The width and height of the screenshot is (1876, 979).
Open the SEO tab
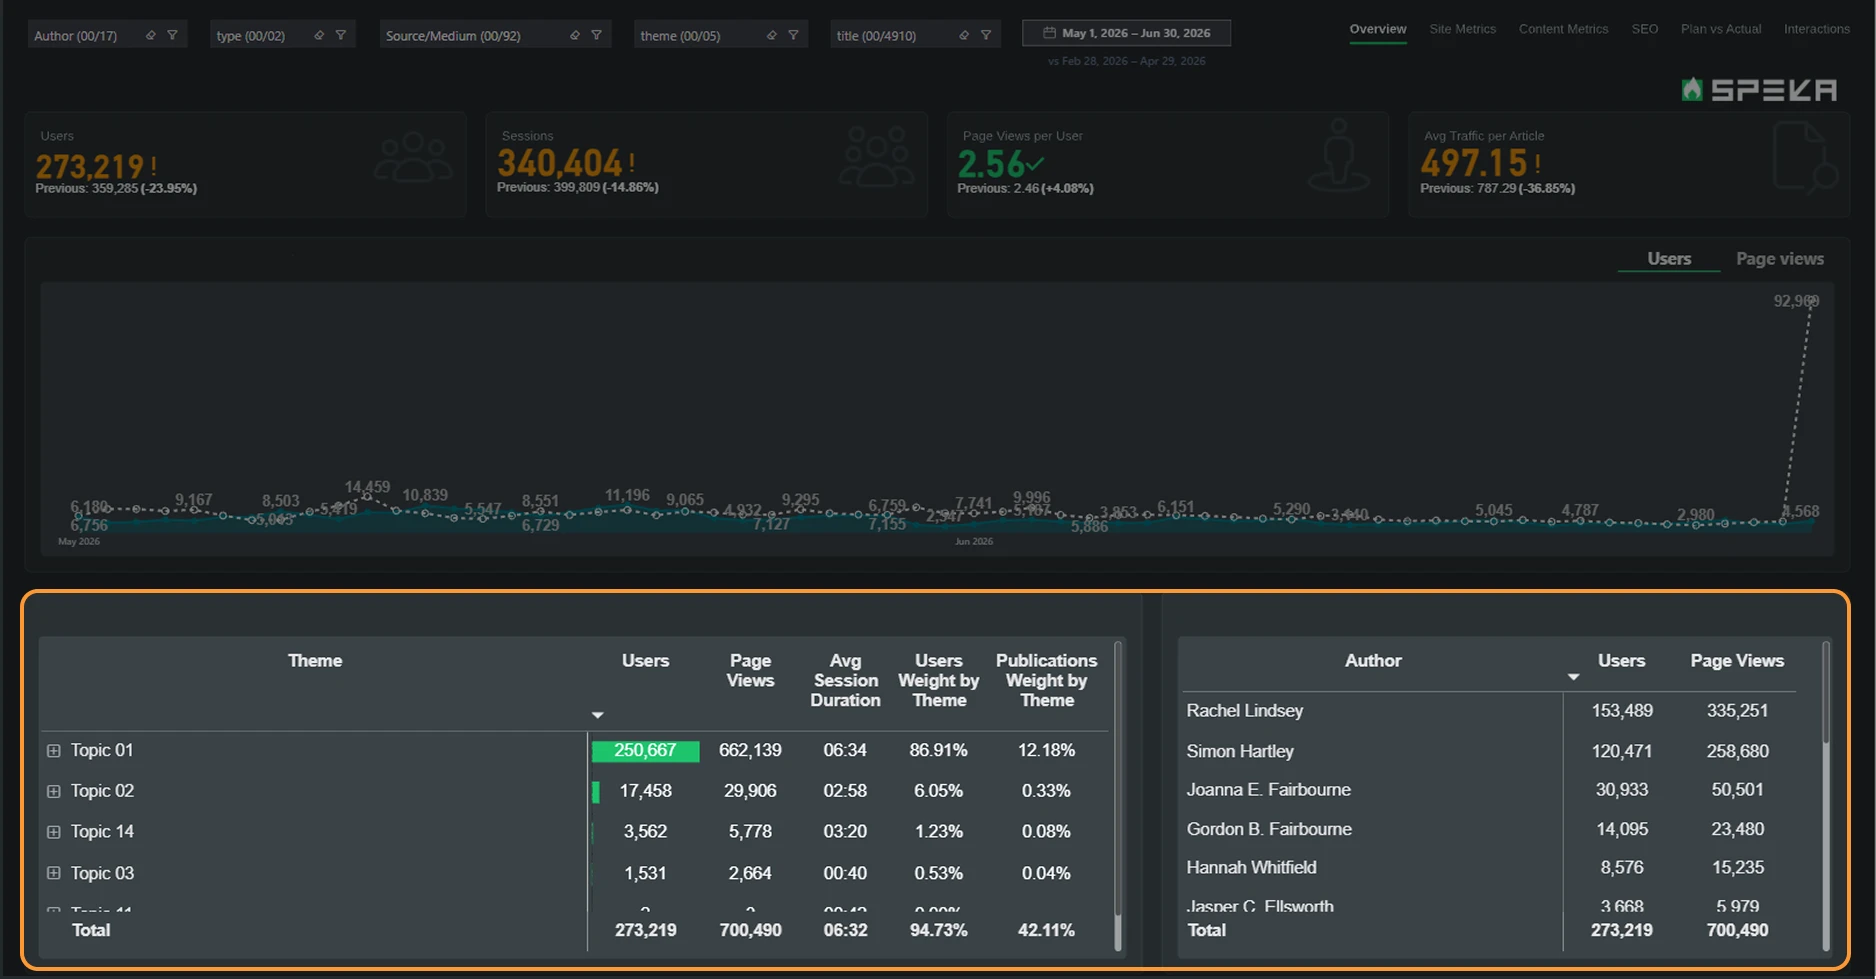[x=1644, y=29]
